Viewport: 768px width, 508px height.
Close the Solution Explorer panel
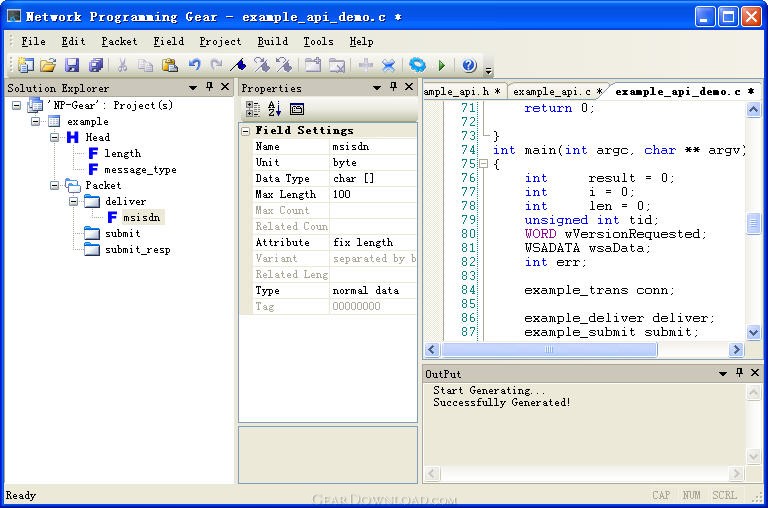coord(225,87)
